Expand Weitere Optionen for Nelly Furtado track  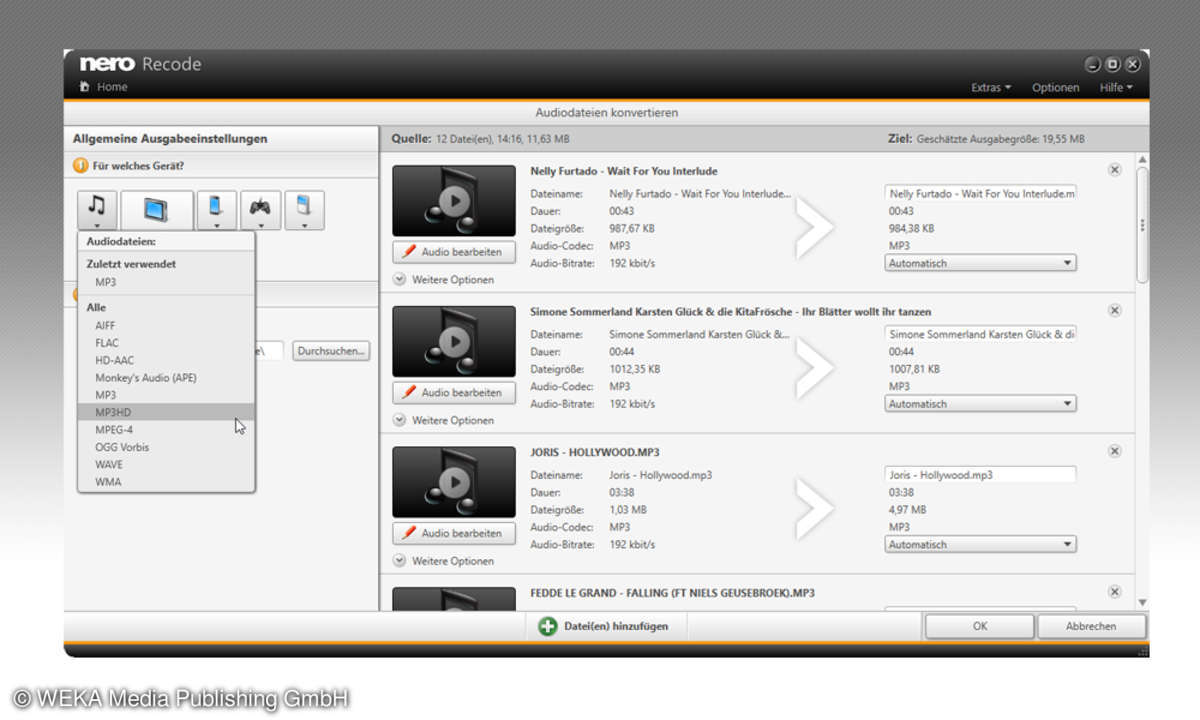(444, 280)
